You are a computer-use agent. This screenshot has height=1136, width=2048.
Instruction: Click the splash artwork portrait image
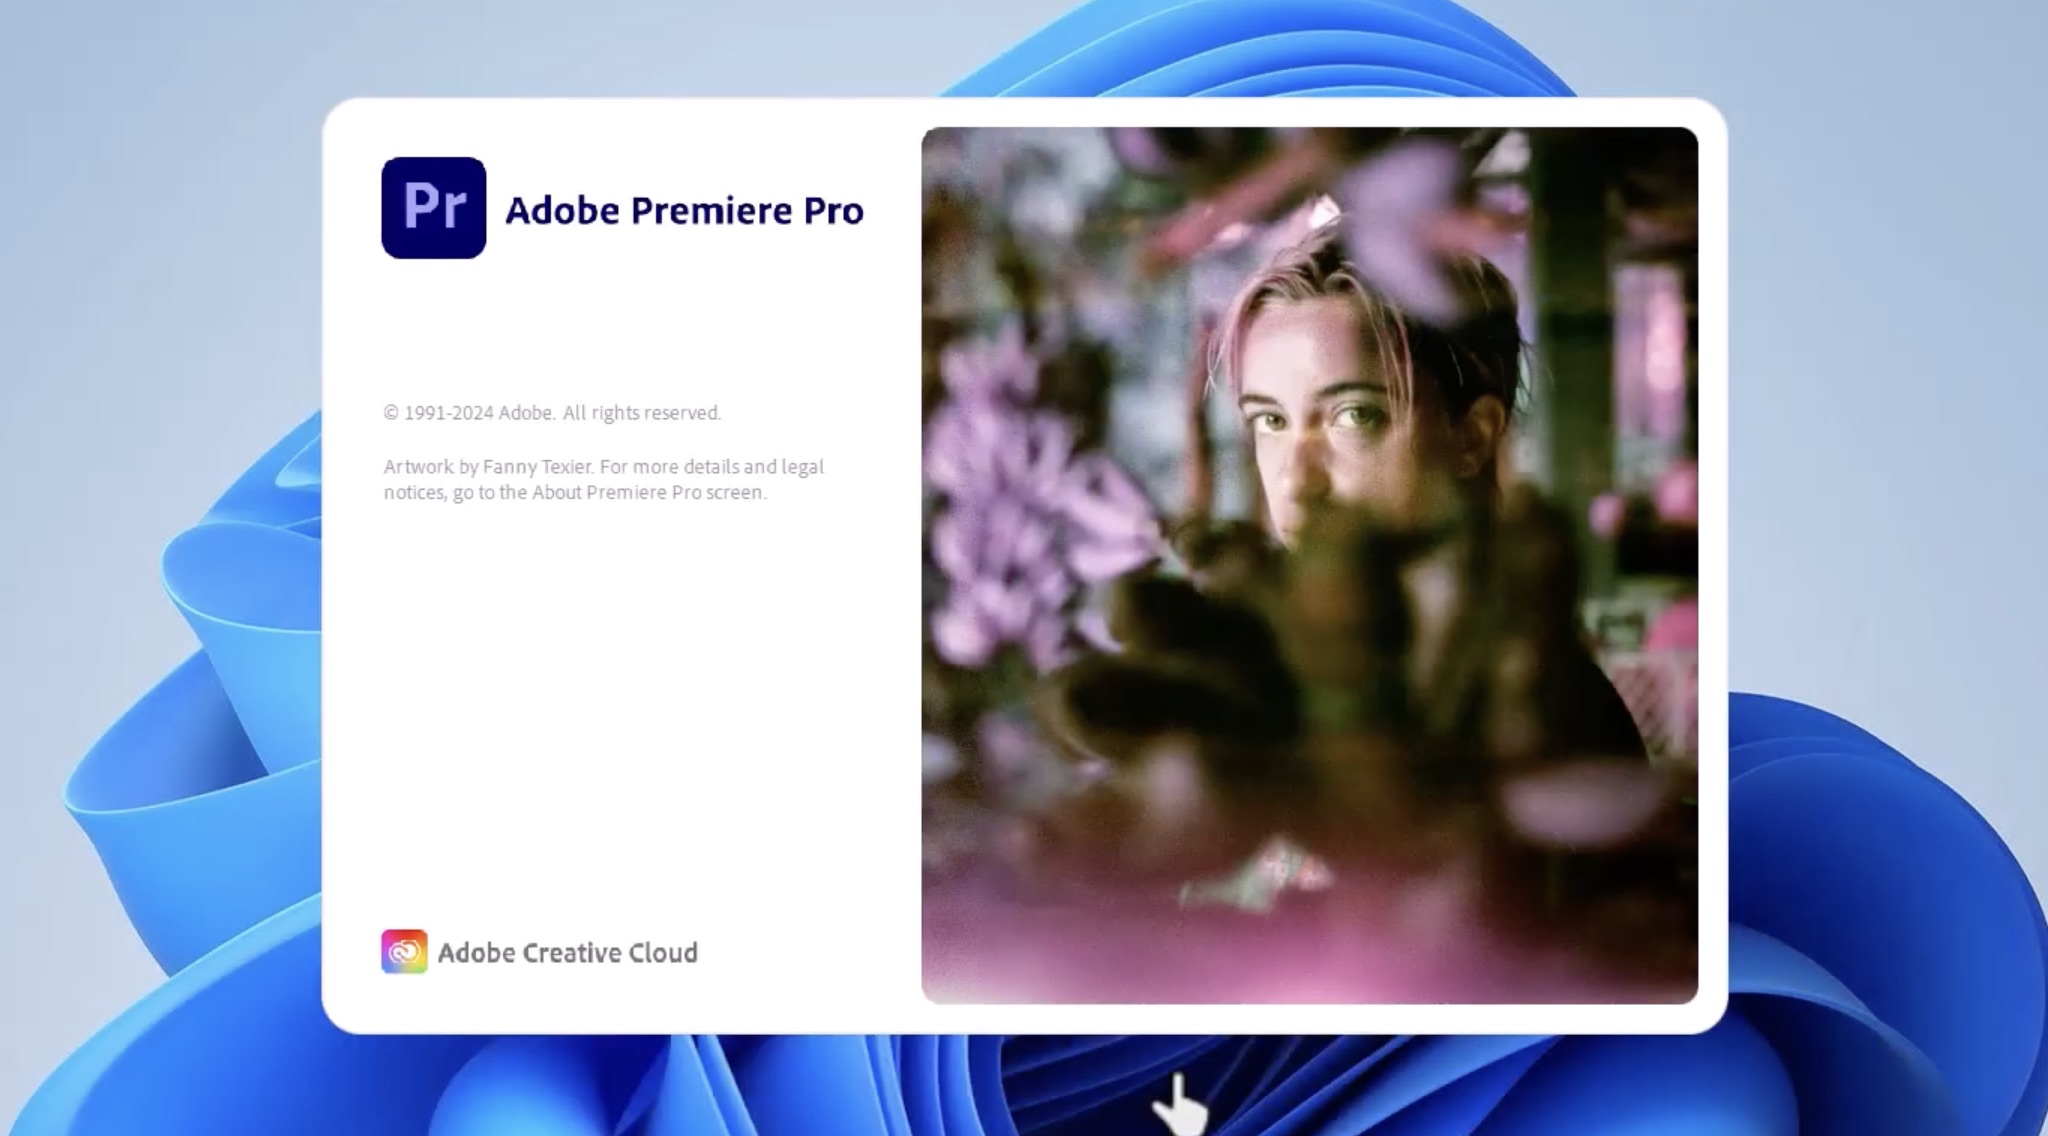(1309, 565)
